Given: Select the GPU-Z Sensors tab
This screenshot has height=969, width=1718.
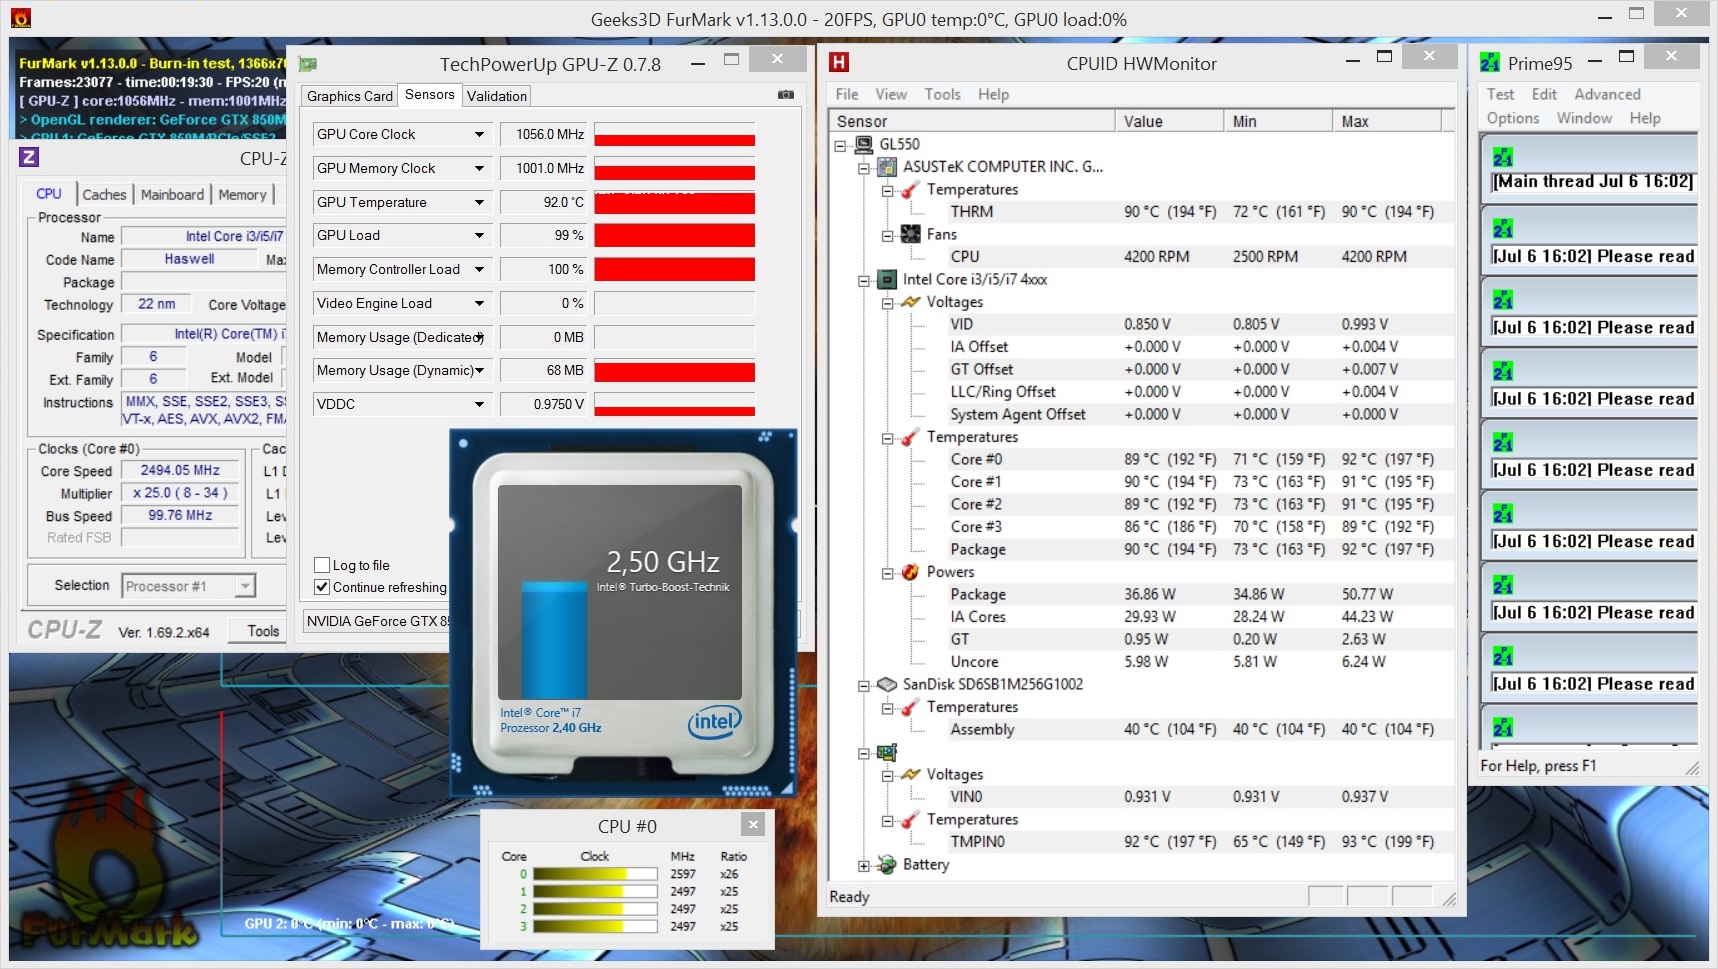Looking at the screenshot, I should [x=430, y=94].
